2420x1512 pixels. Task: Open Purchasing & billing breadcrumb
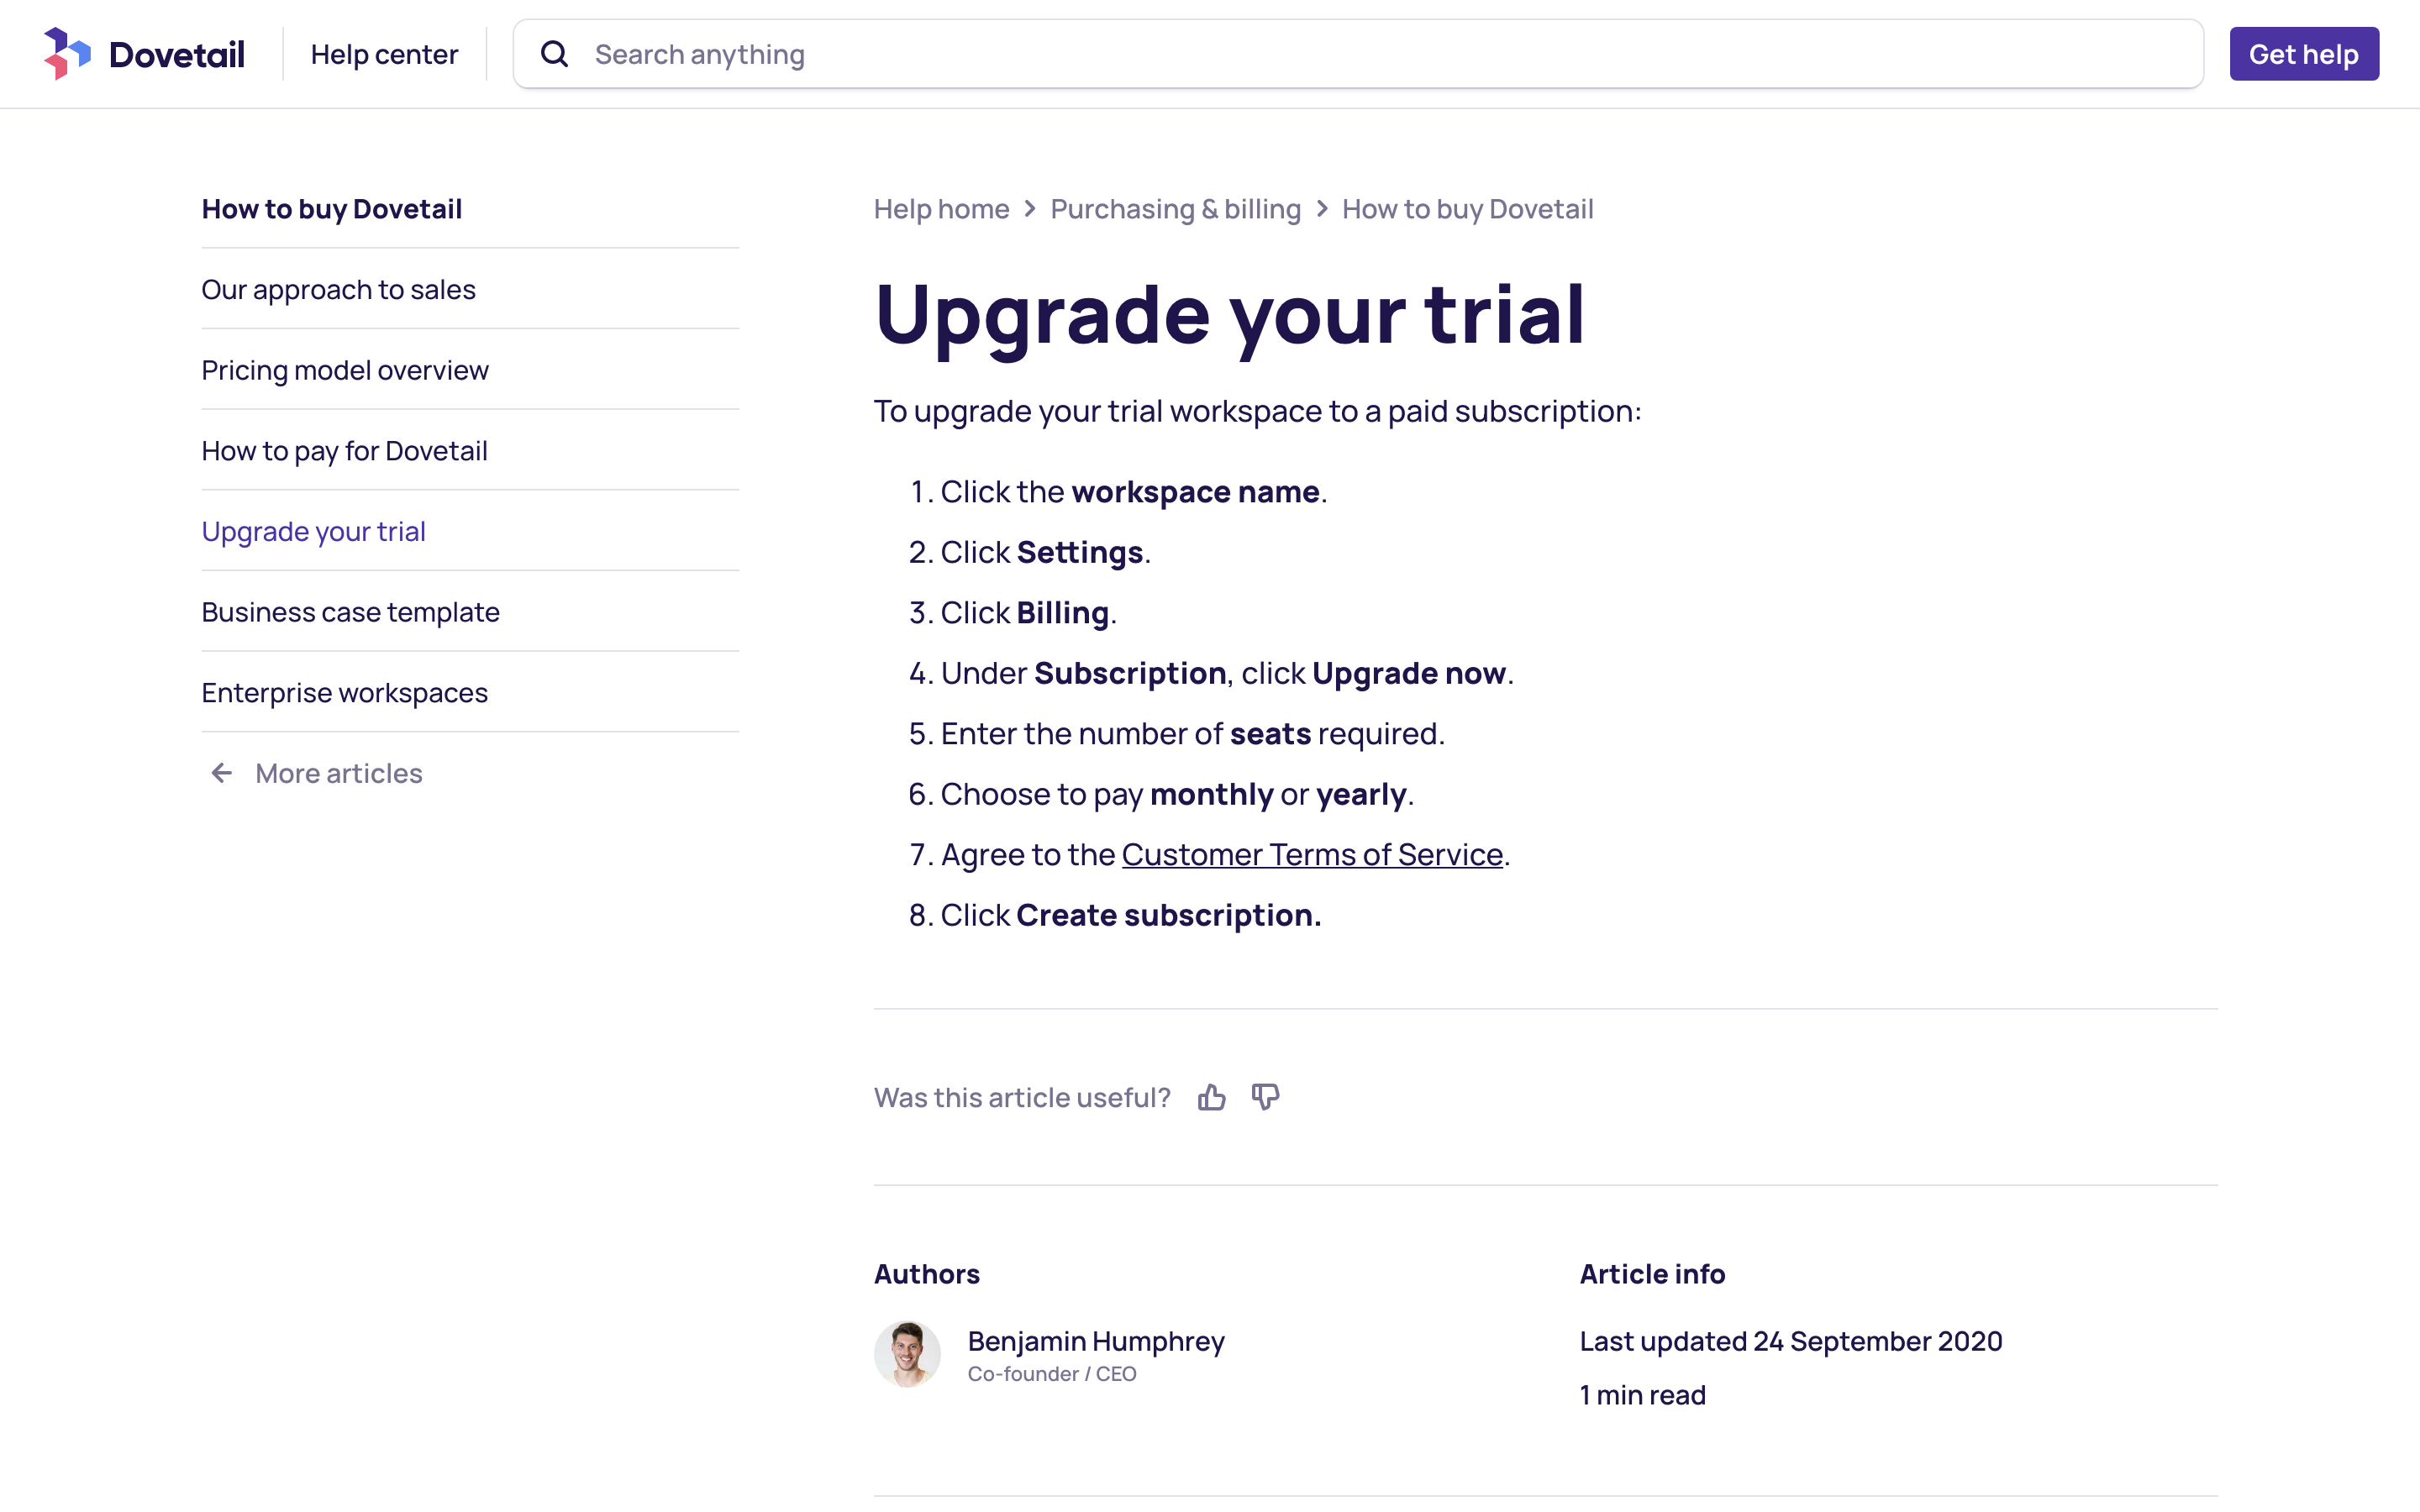(x=1175, y=209)
